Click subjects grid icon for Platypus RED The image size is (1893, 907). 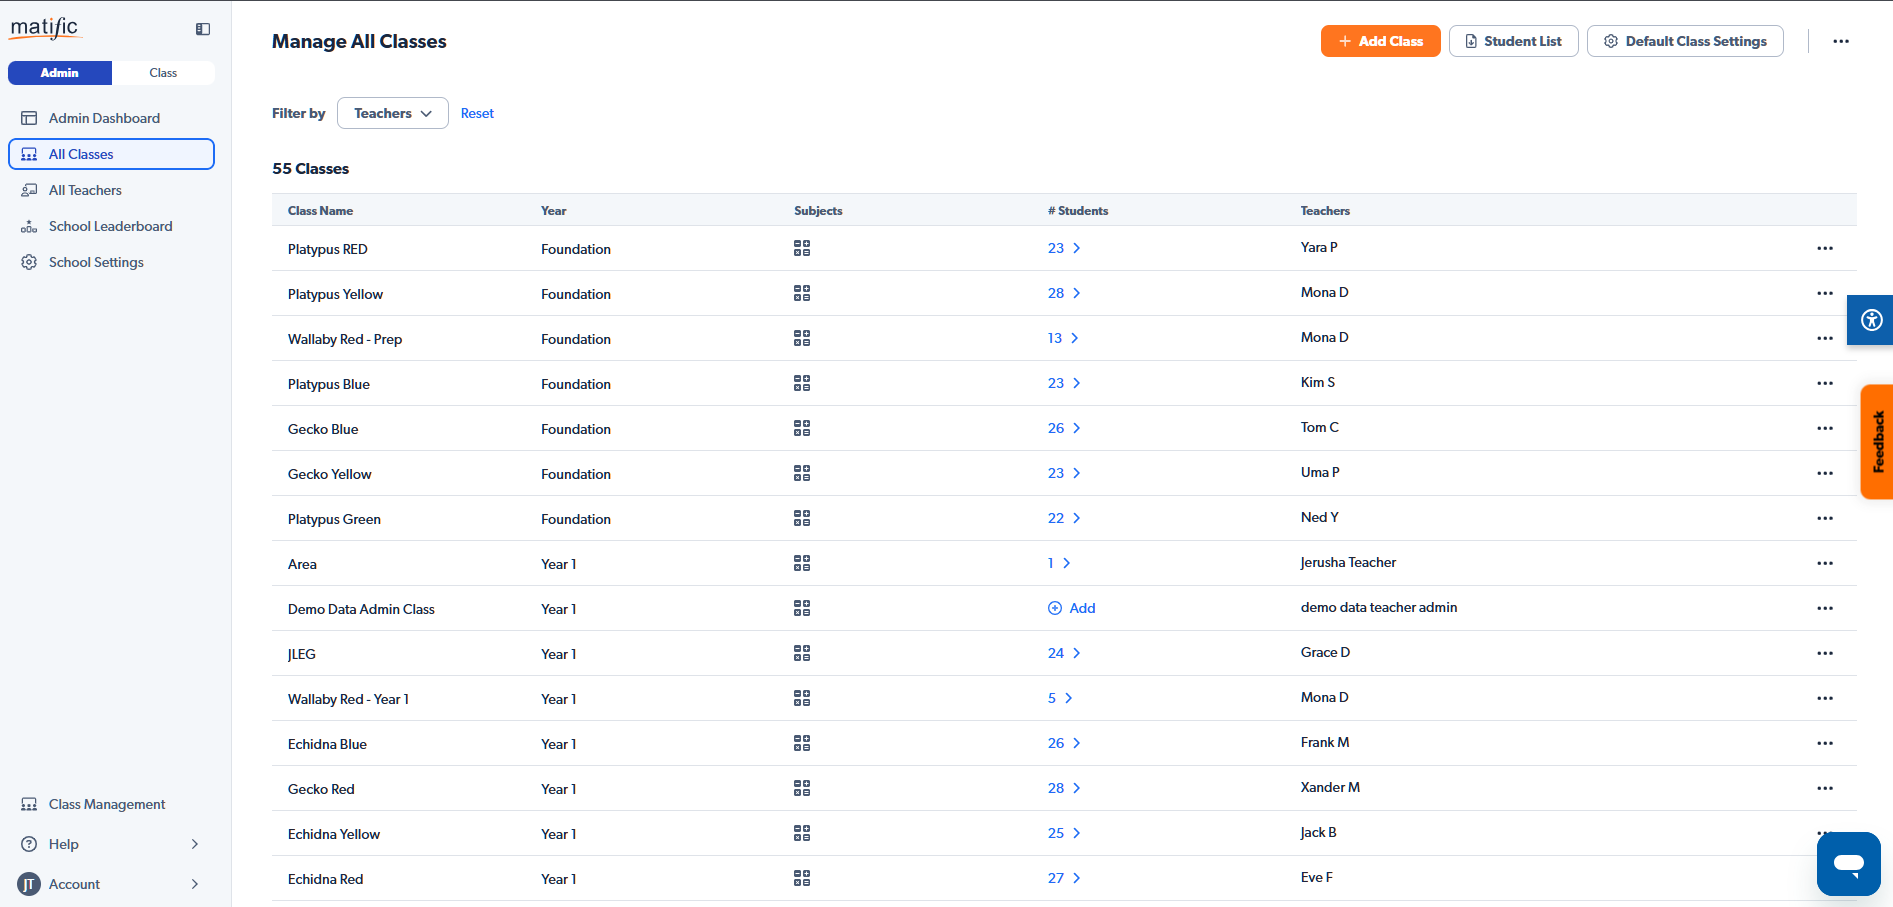point(801,248)
